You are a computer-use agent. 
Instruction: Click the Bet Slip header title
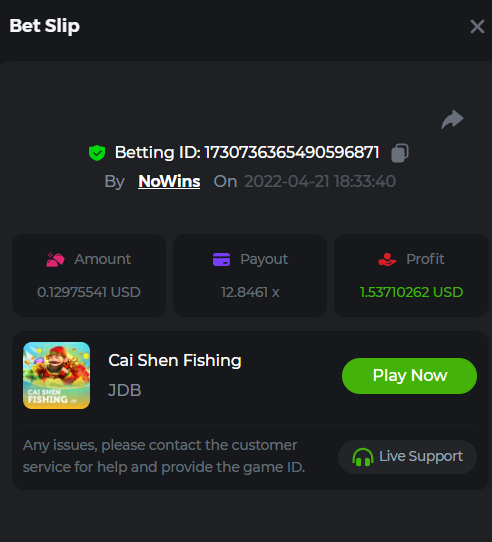(x=45, y=26)
